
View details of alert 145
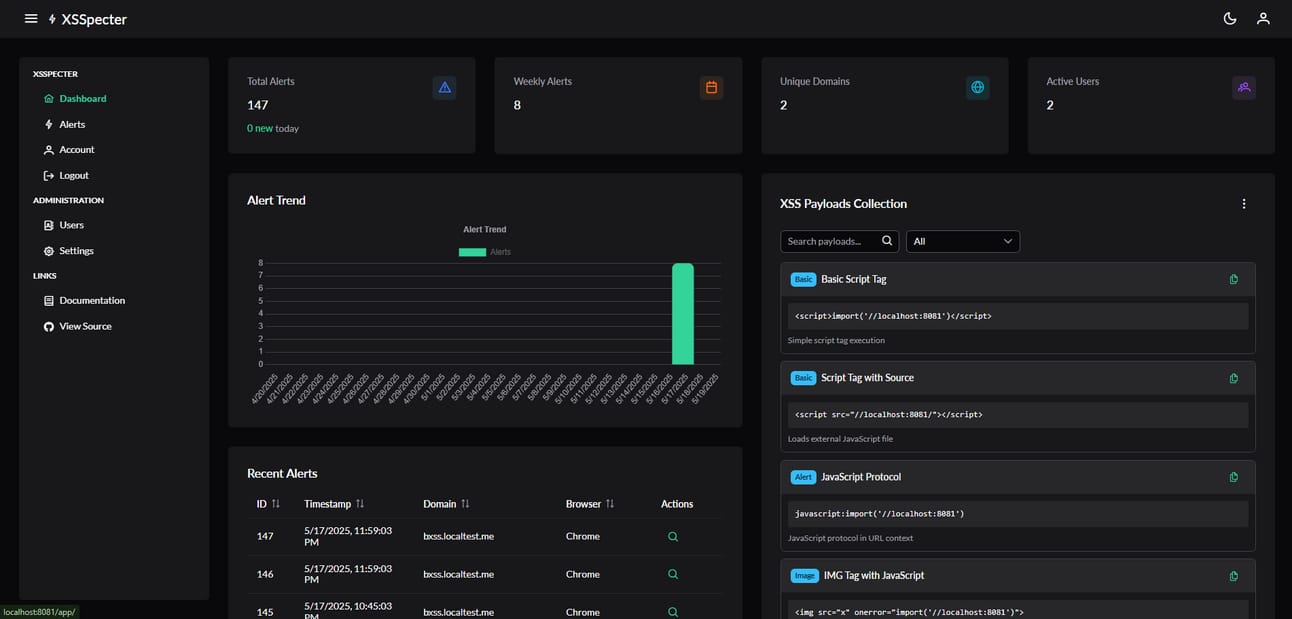point(673,612)
